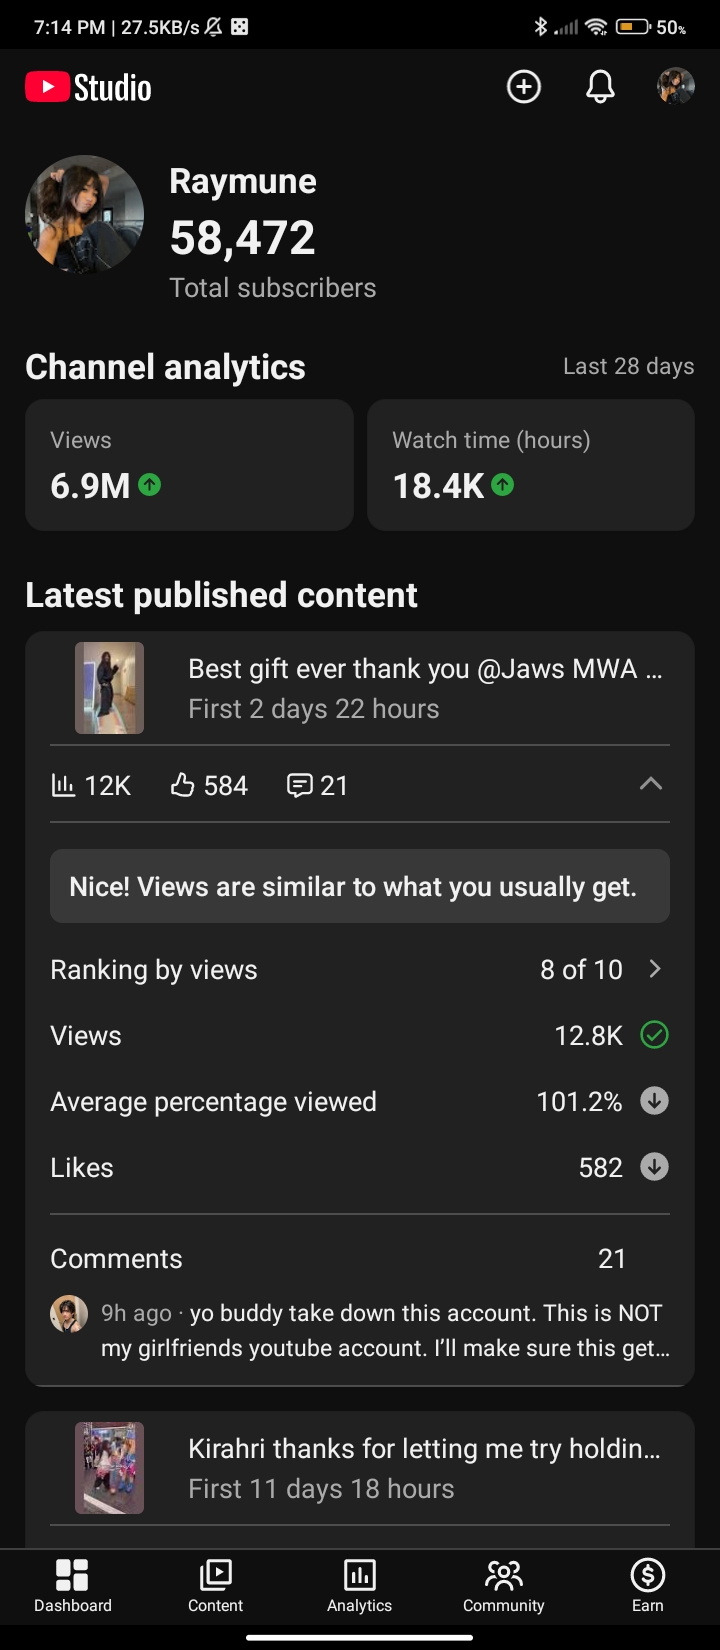
Task: Open Best gift ever video thumbnail
Action: point(110,688)
